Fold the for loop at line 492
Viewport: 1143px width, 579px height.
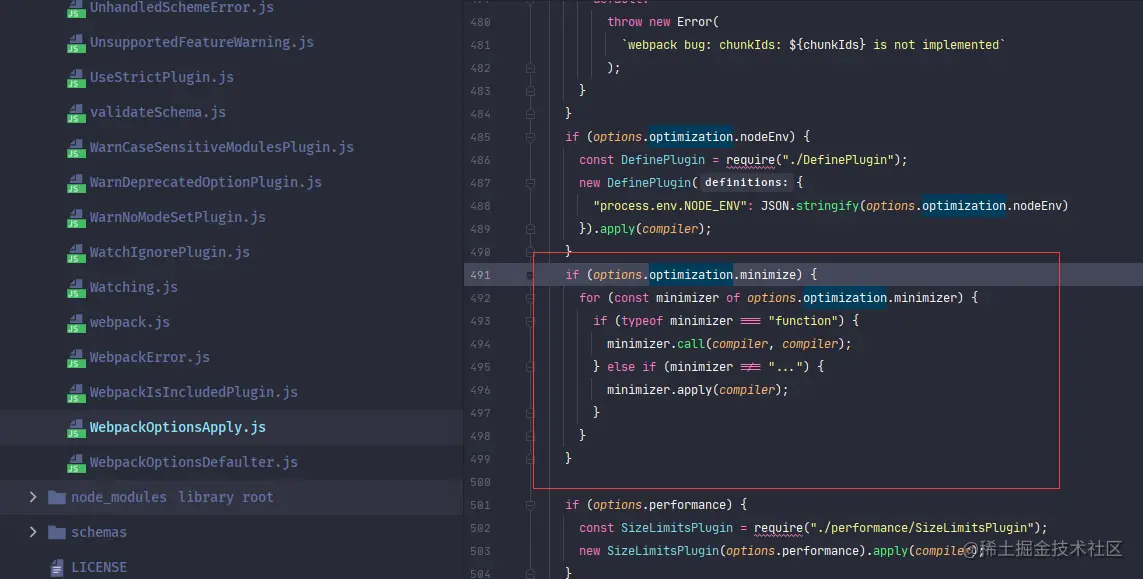530,298
